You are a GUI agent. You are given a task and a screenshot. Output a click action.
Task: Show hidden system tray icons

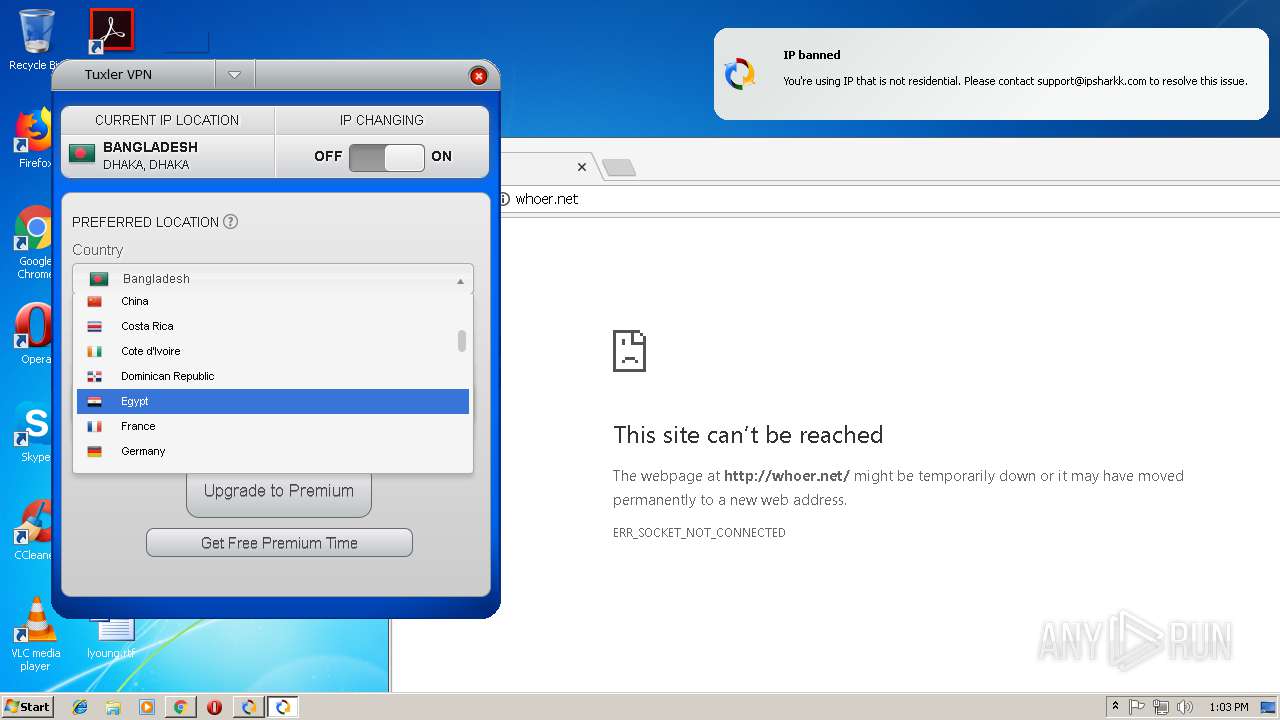pyautogui.click(x=1115, y=707)
